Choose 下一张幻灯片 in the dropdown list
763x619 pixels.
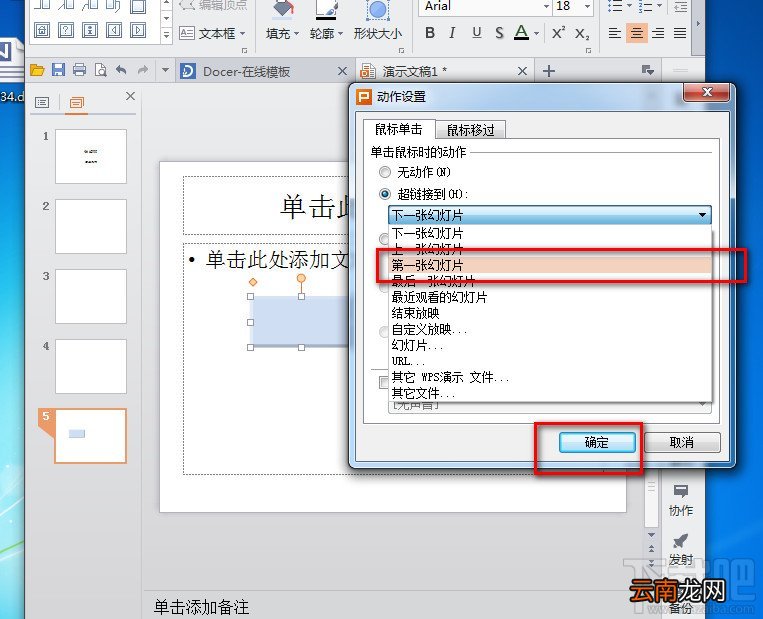coord(550,233)
